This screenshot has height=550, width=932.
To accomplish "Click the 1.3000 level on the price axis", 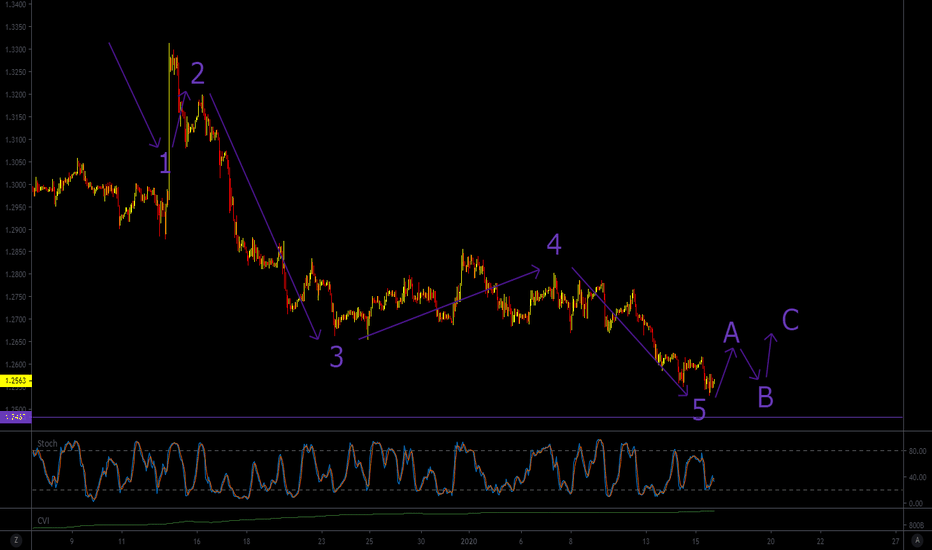I will click(x=16, y=185).
